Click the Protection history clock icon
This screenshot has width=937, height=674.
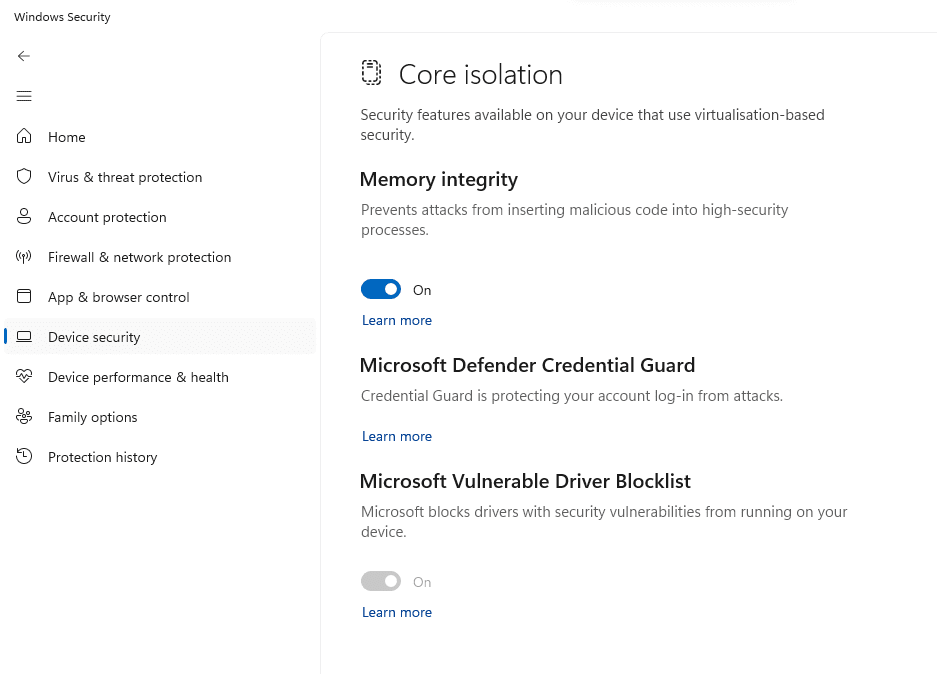coord(24,457)
